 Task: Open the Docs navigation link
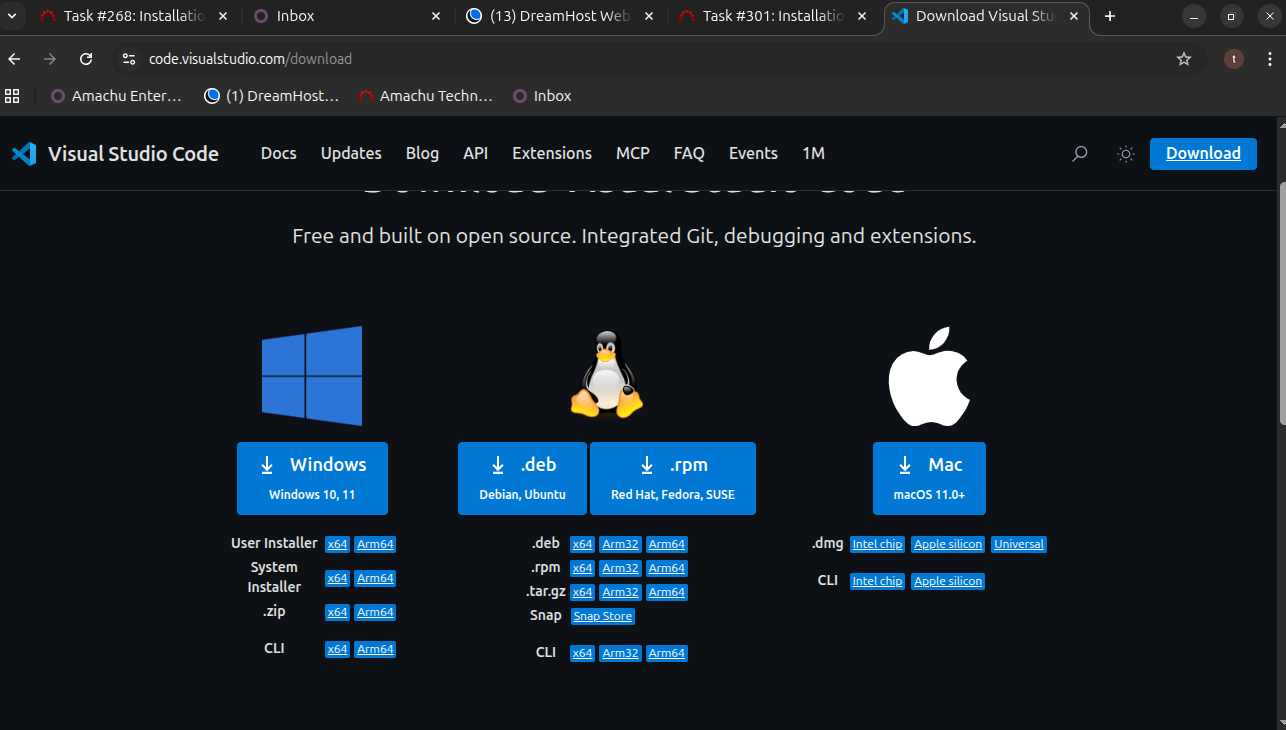(278, 153)
